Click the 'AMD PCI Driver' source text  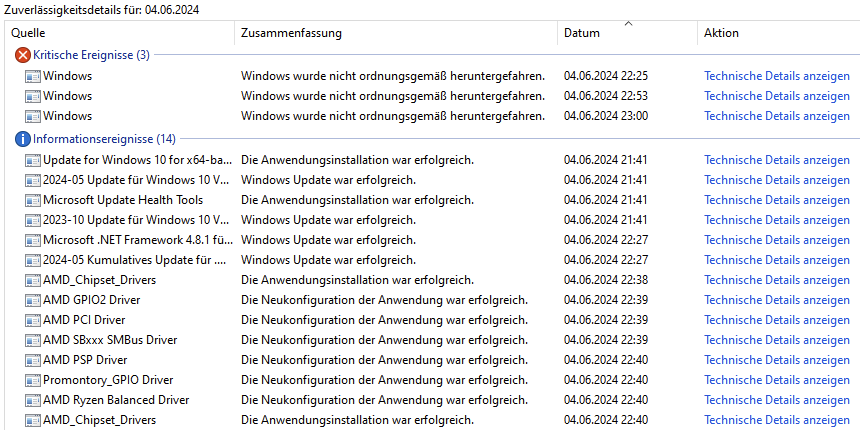[84, 320]
